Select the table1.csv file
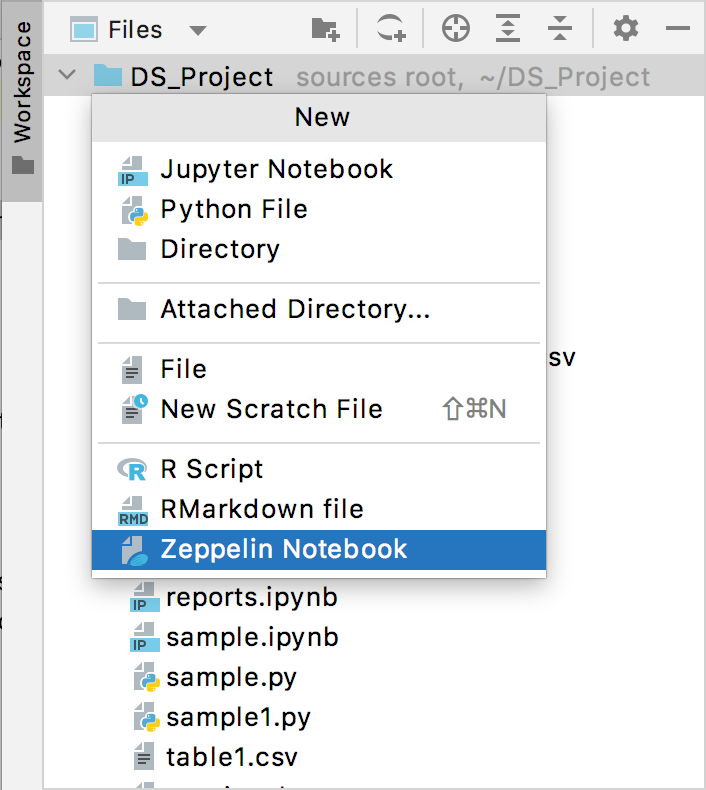706x790 pixels. (x=231, y=757)
